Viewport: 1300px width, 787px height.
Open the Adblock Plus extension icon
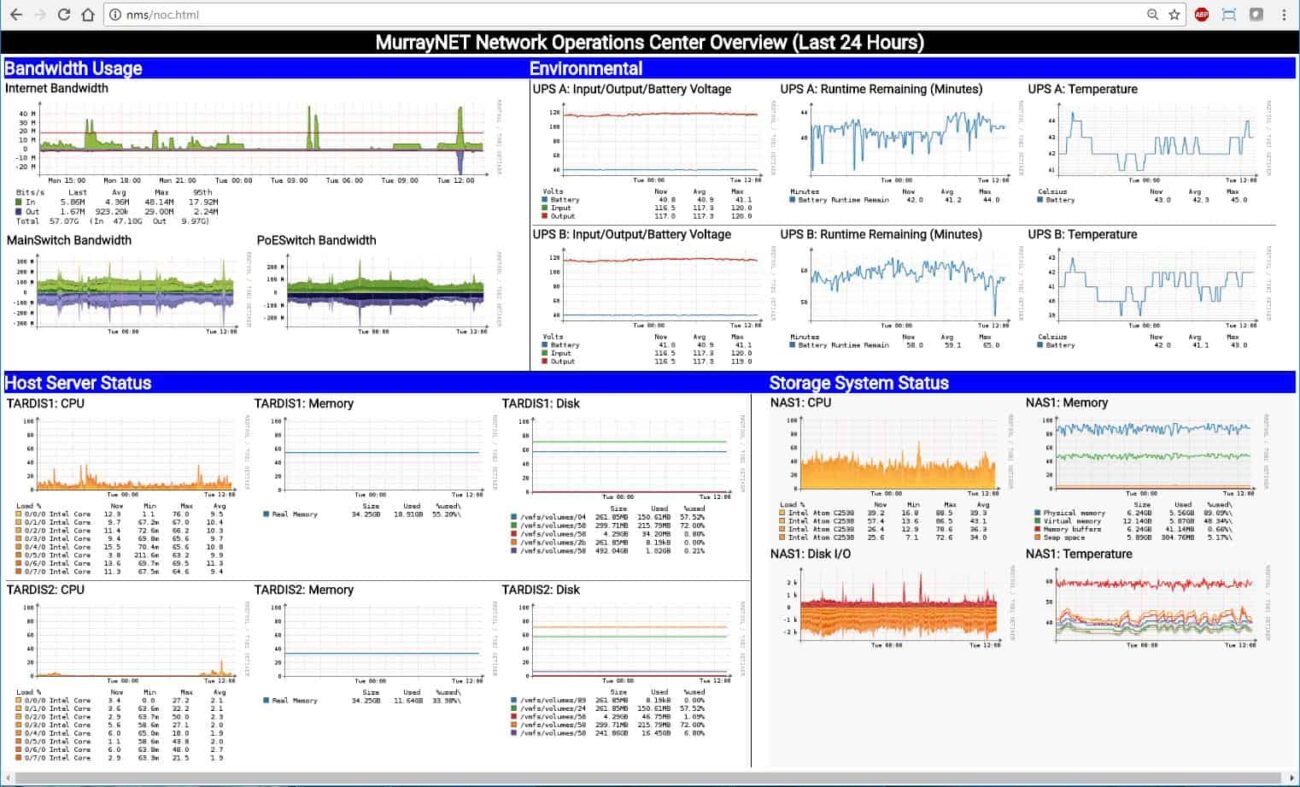pyautogui.click(x=1202, y=15)
